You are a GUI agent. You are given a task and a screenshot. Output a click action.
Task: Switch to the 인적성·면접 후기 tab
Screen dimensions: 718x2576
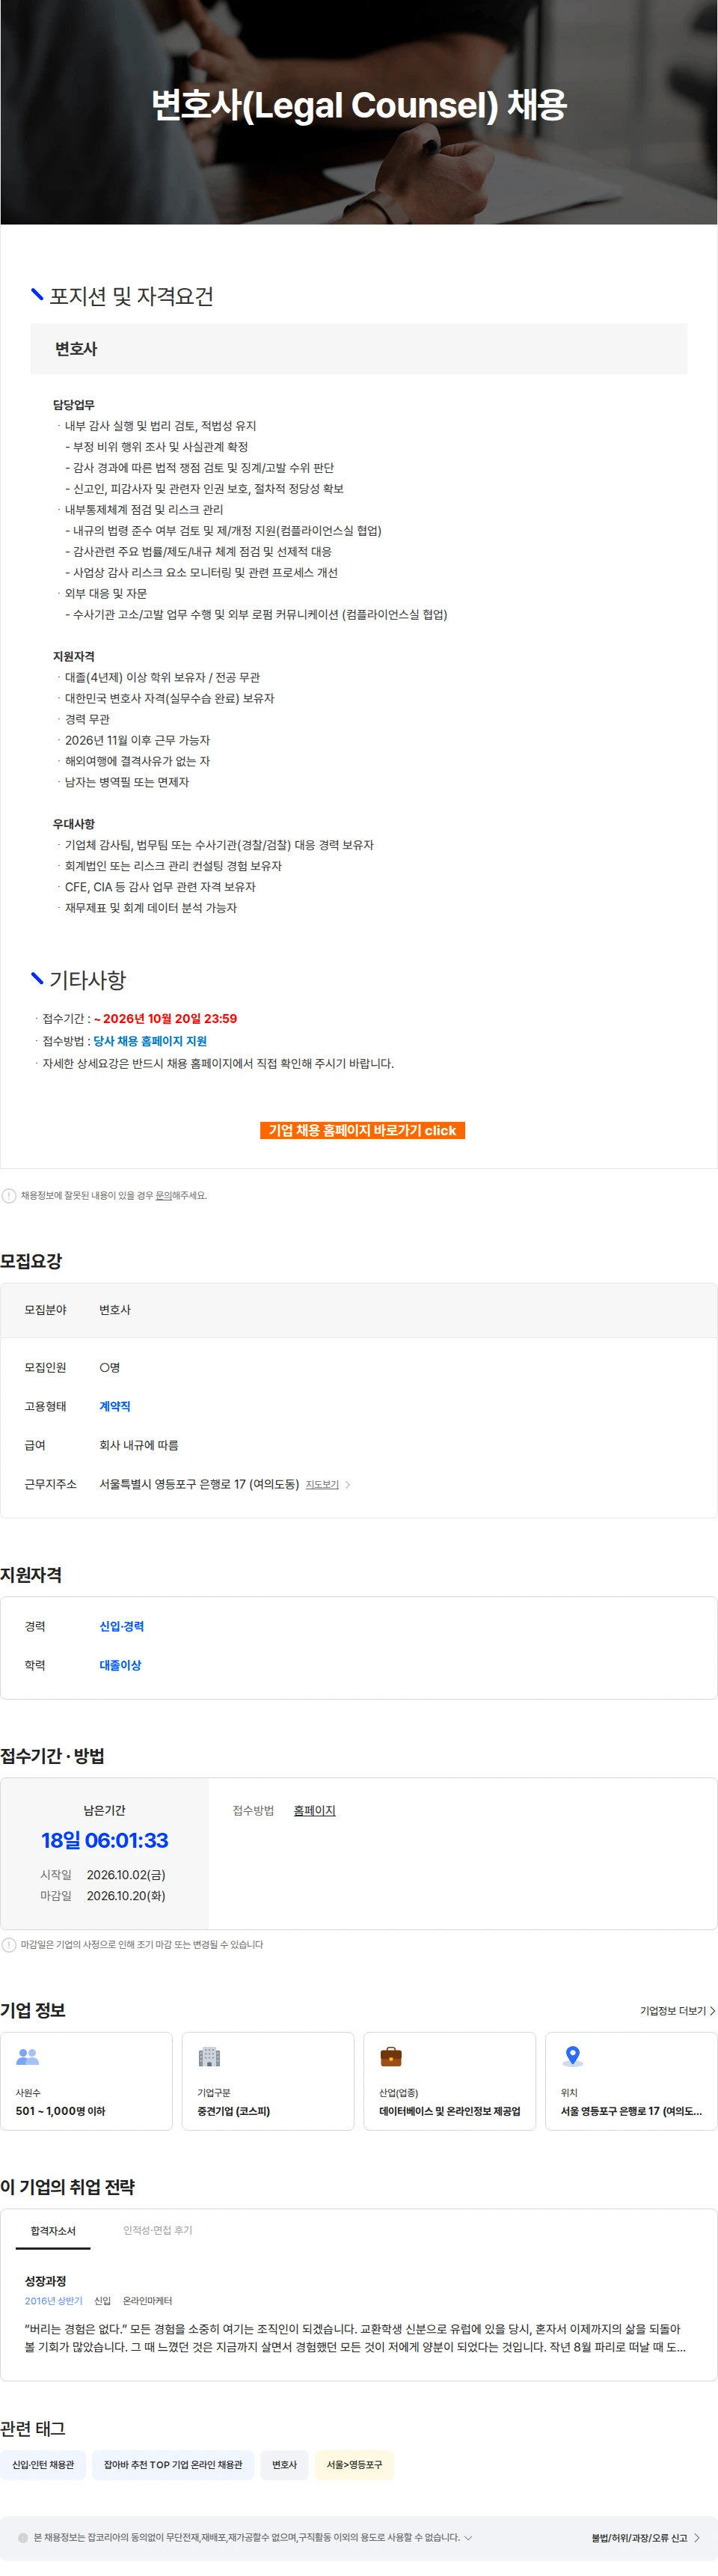[x=158, y=2230]
